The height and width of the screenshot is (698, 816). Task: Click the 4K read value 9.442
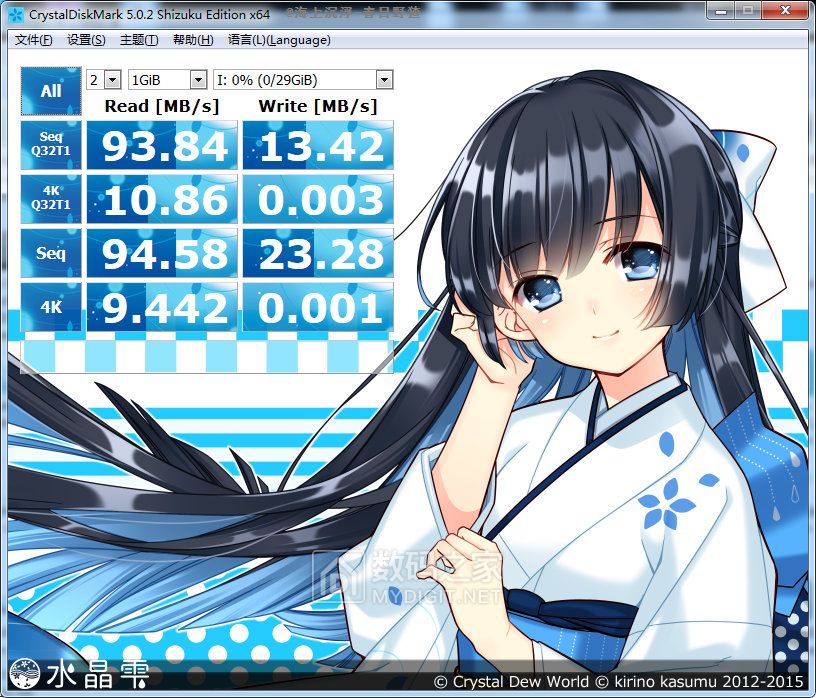click(162, 307)
